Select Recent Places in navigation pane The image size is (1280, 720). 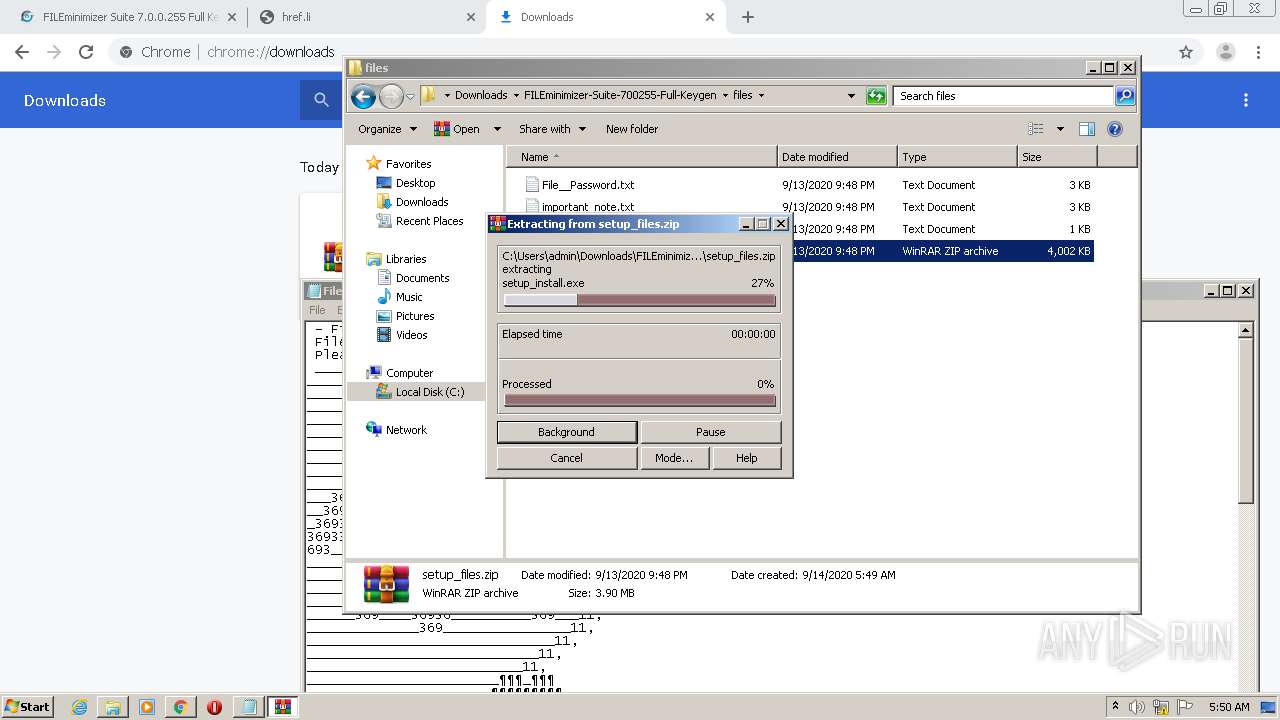click(429, 221)
